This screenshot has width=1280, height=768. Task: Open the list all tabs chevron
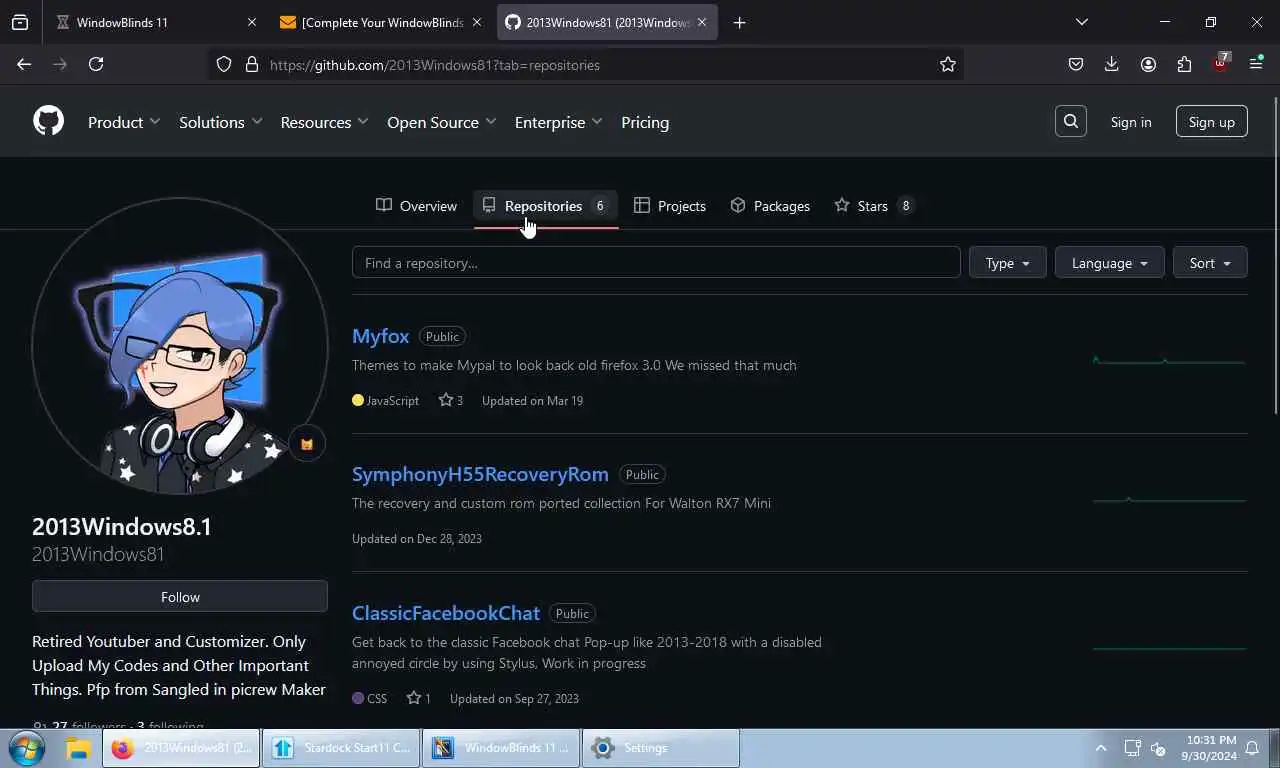click(1081, 22)
